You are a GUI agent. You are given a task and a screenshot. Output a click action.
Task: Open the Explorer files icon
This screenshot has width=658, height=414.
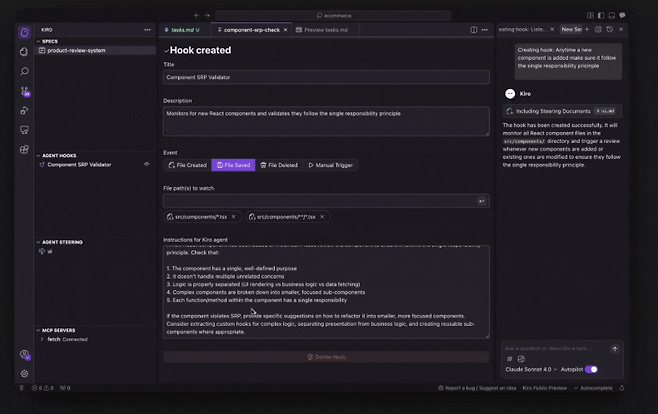(x=24, y=51)
